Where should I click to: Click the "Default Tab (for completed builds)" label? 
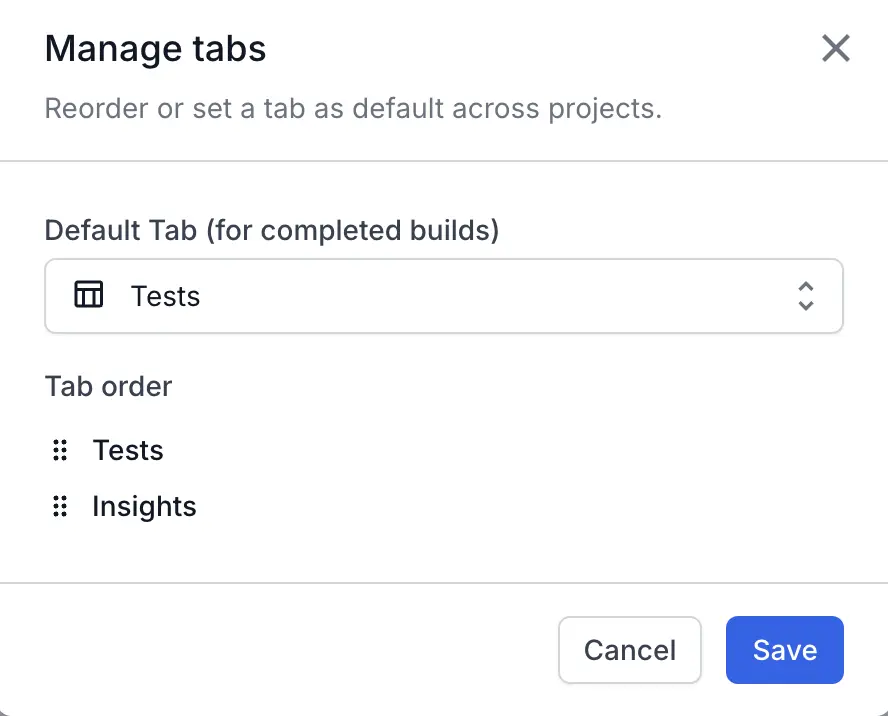(x=272, y=231)
